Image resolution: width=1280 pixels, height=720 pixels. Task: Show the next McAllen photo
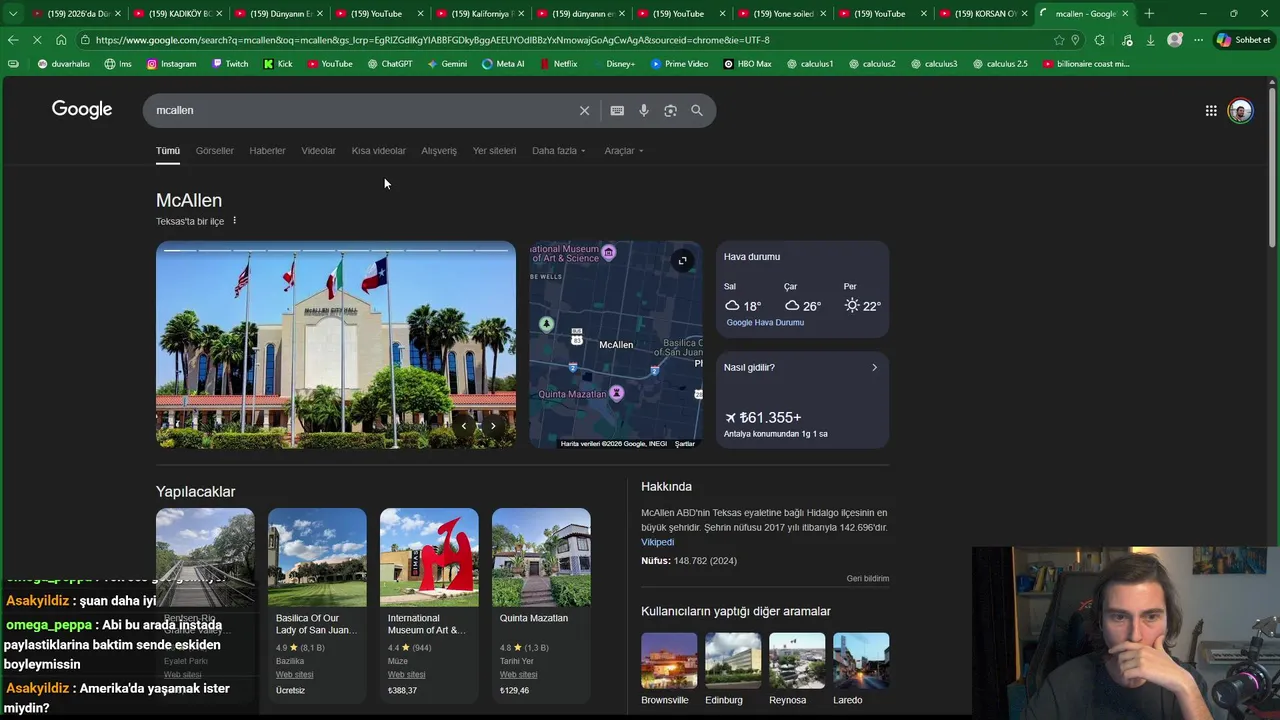[493, 426]
